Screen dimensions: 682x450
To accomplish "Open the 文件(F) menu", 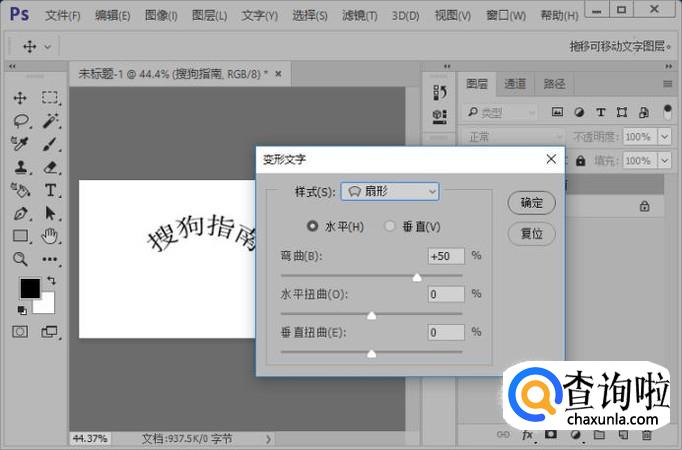I will (63, 16).
